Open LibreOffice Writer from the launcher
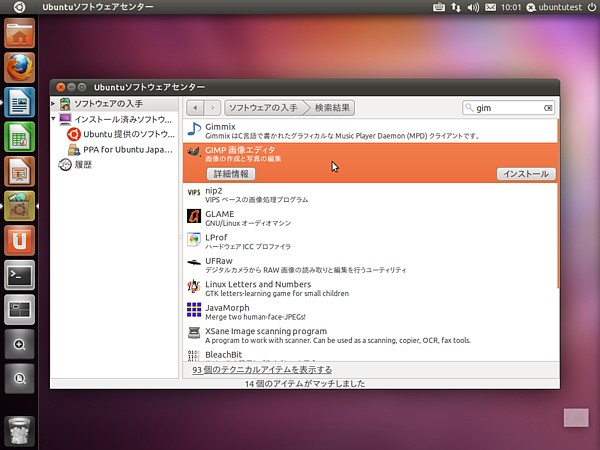Viewport: 600px width, 450px height. click(20, 102)
